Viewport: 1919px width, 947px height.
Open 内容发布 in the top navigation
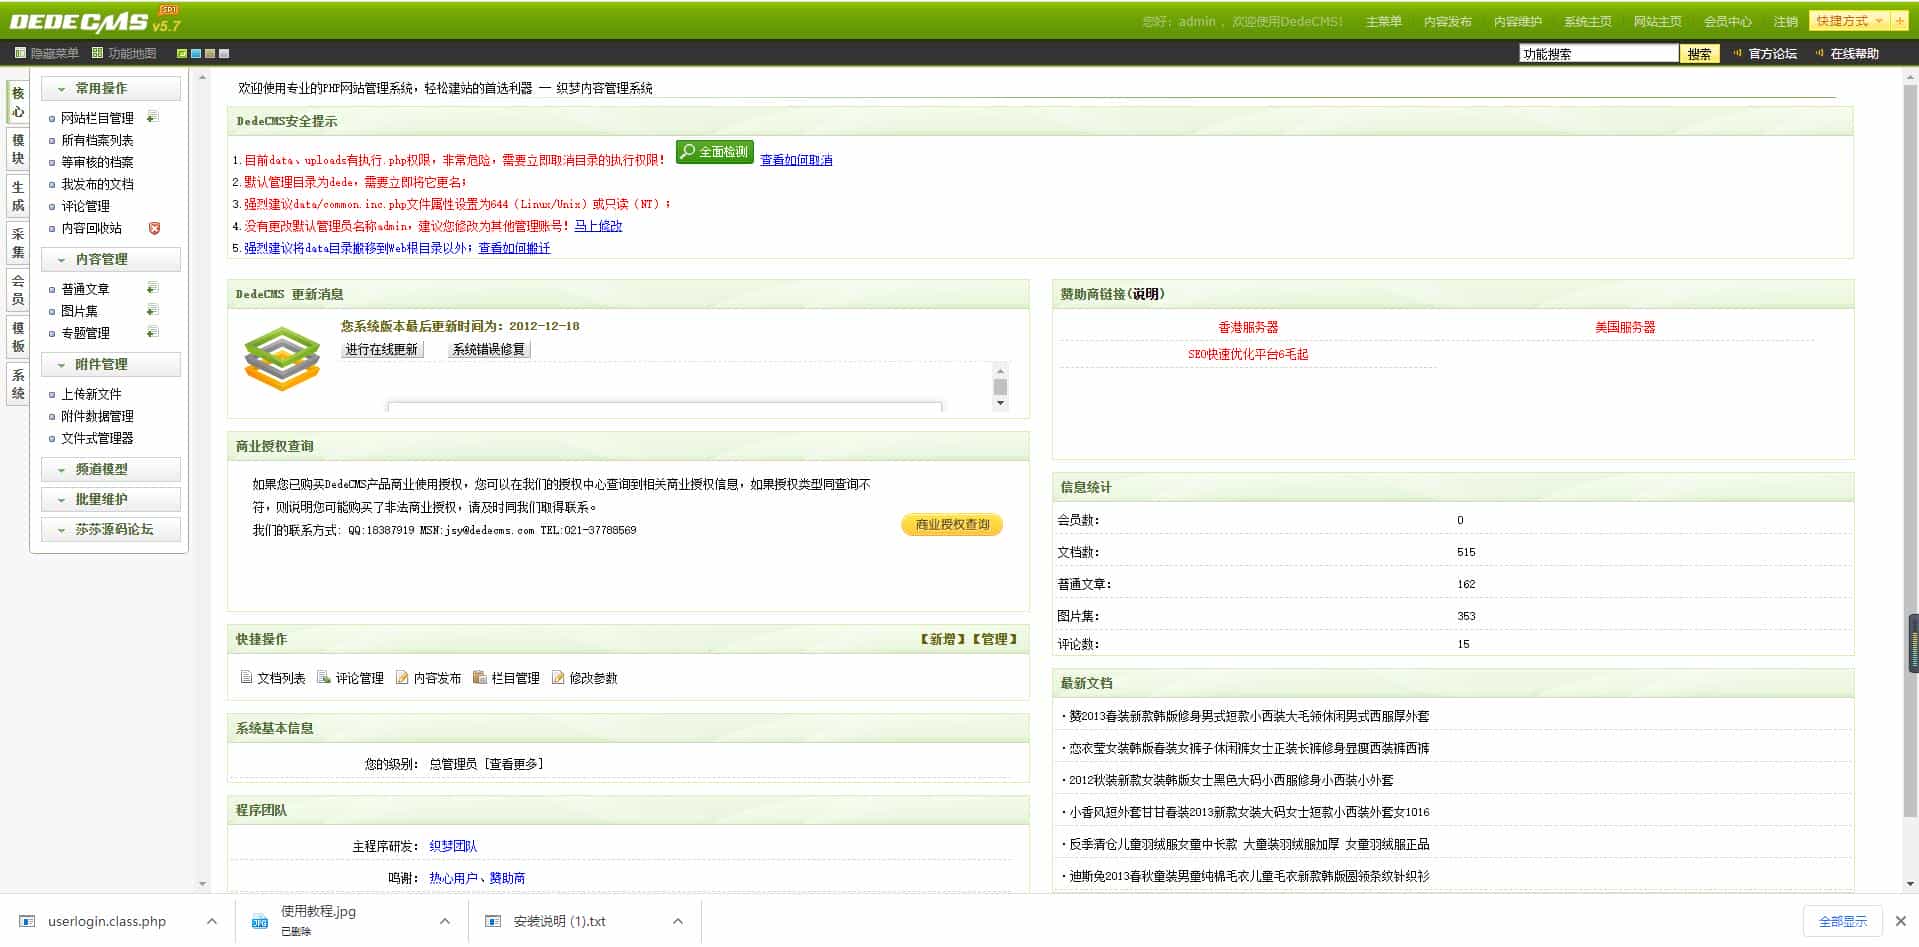pos(1447,21)
